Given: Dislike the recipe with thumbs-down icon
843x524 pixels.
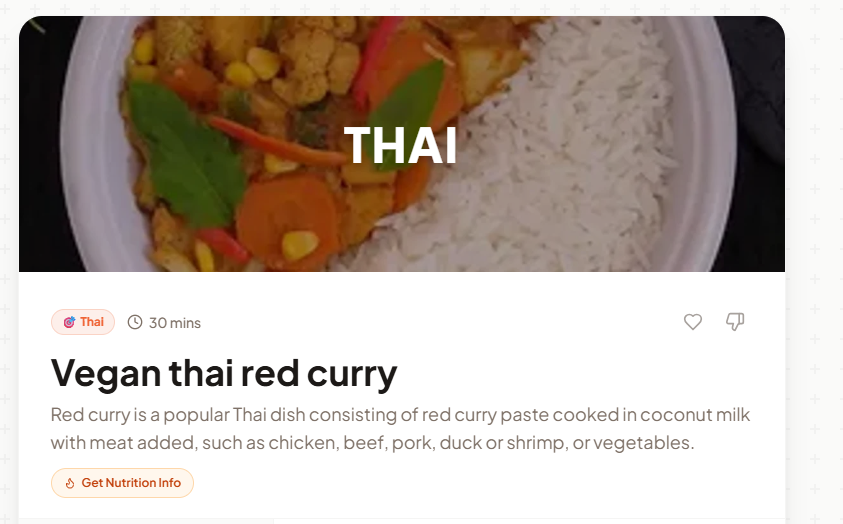Looking at the screenshot, I should 735,321.
